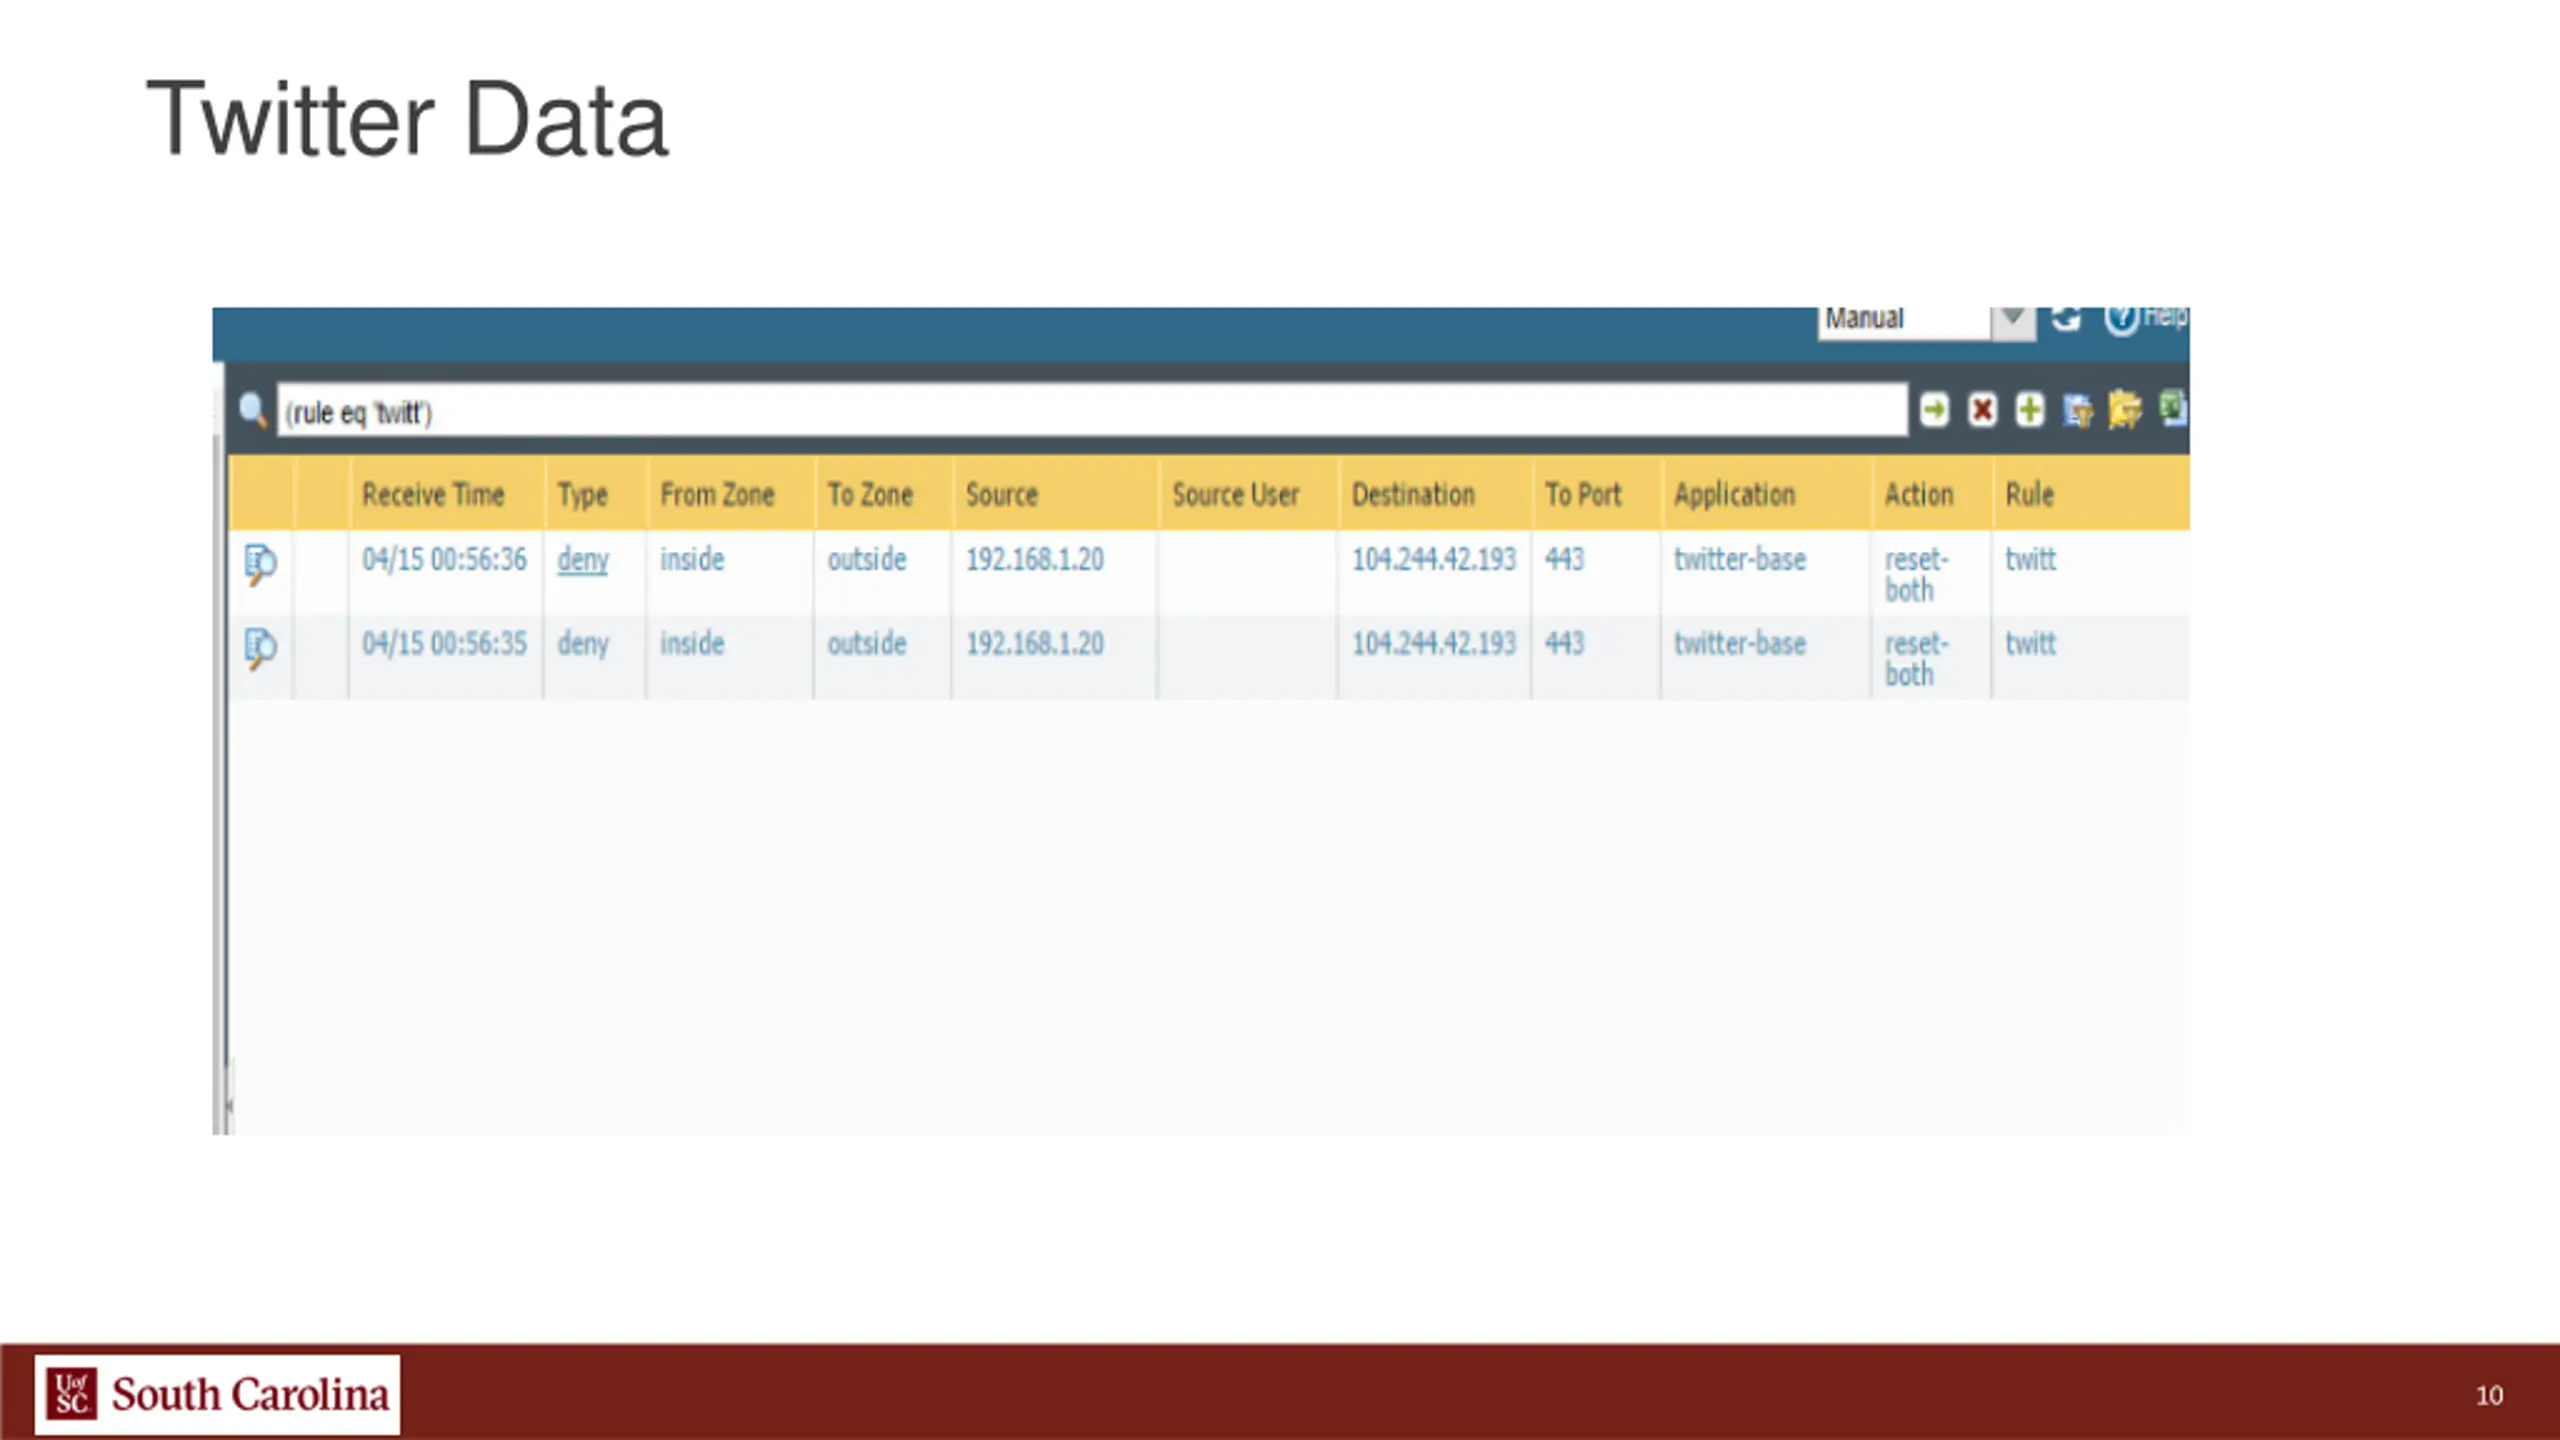The width and height of the screenshot is (2560, 1440).
Task: Click the filter field containing rule eq twitt
Action: click(x=1092, y=411)
